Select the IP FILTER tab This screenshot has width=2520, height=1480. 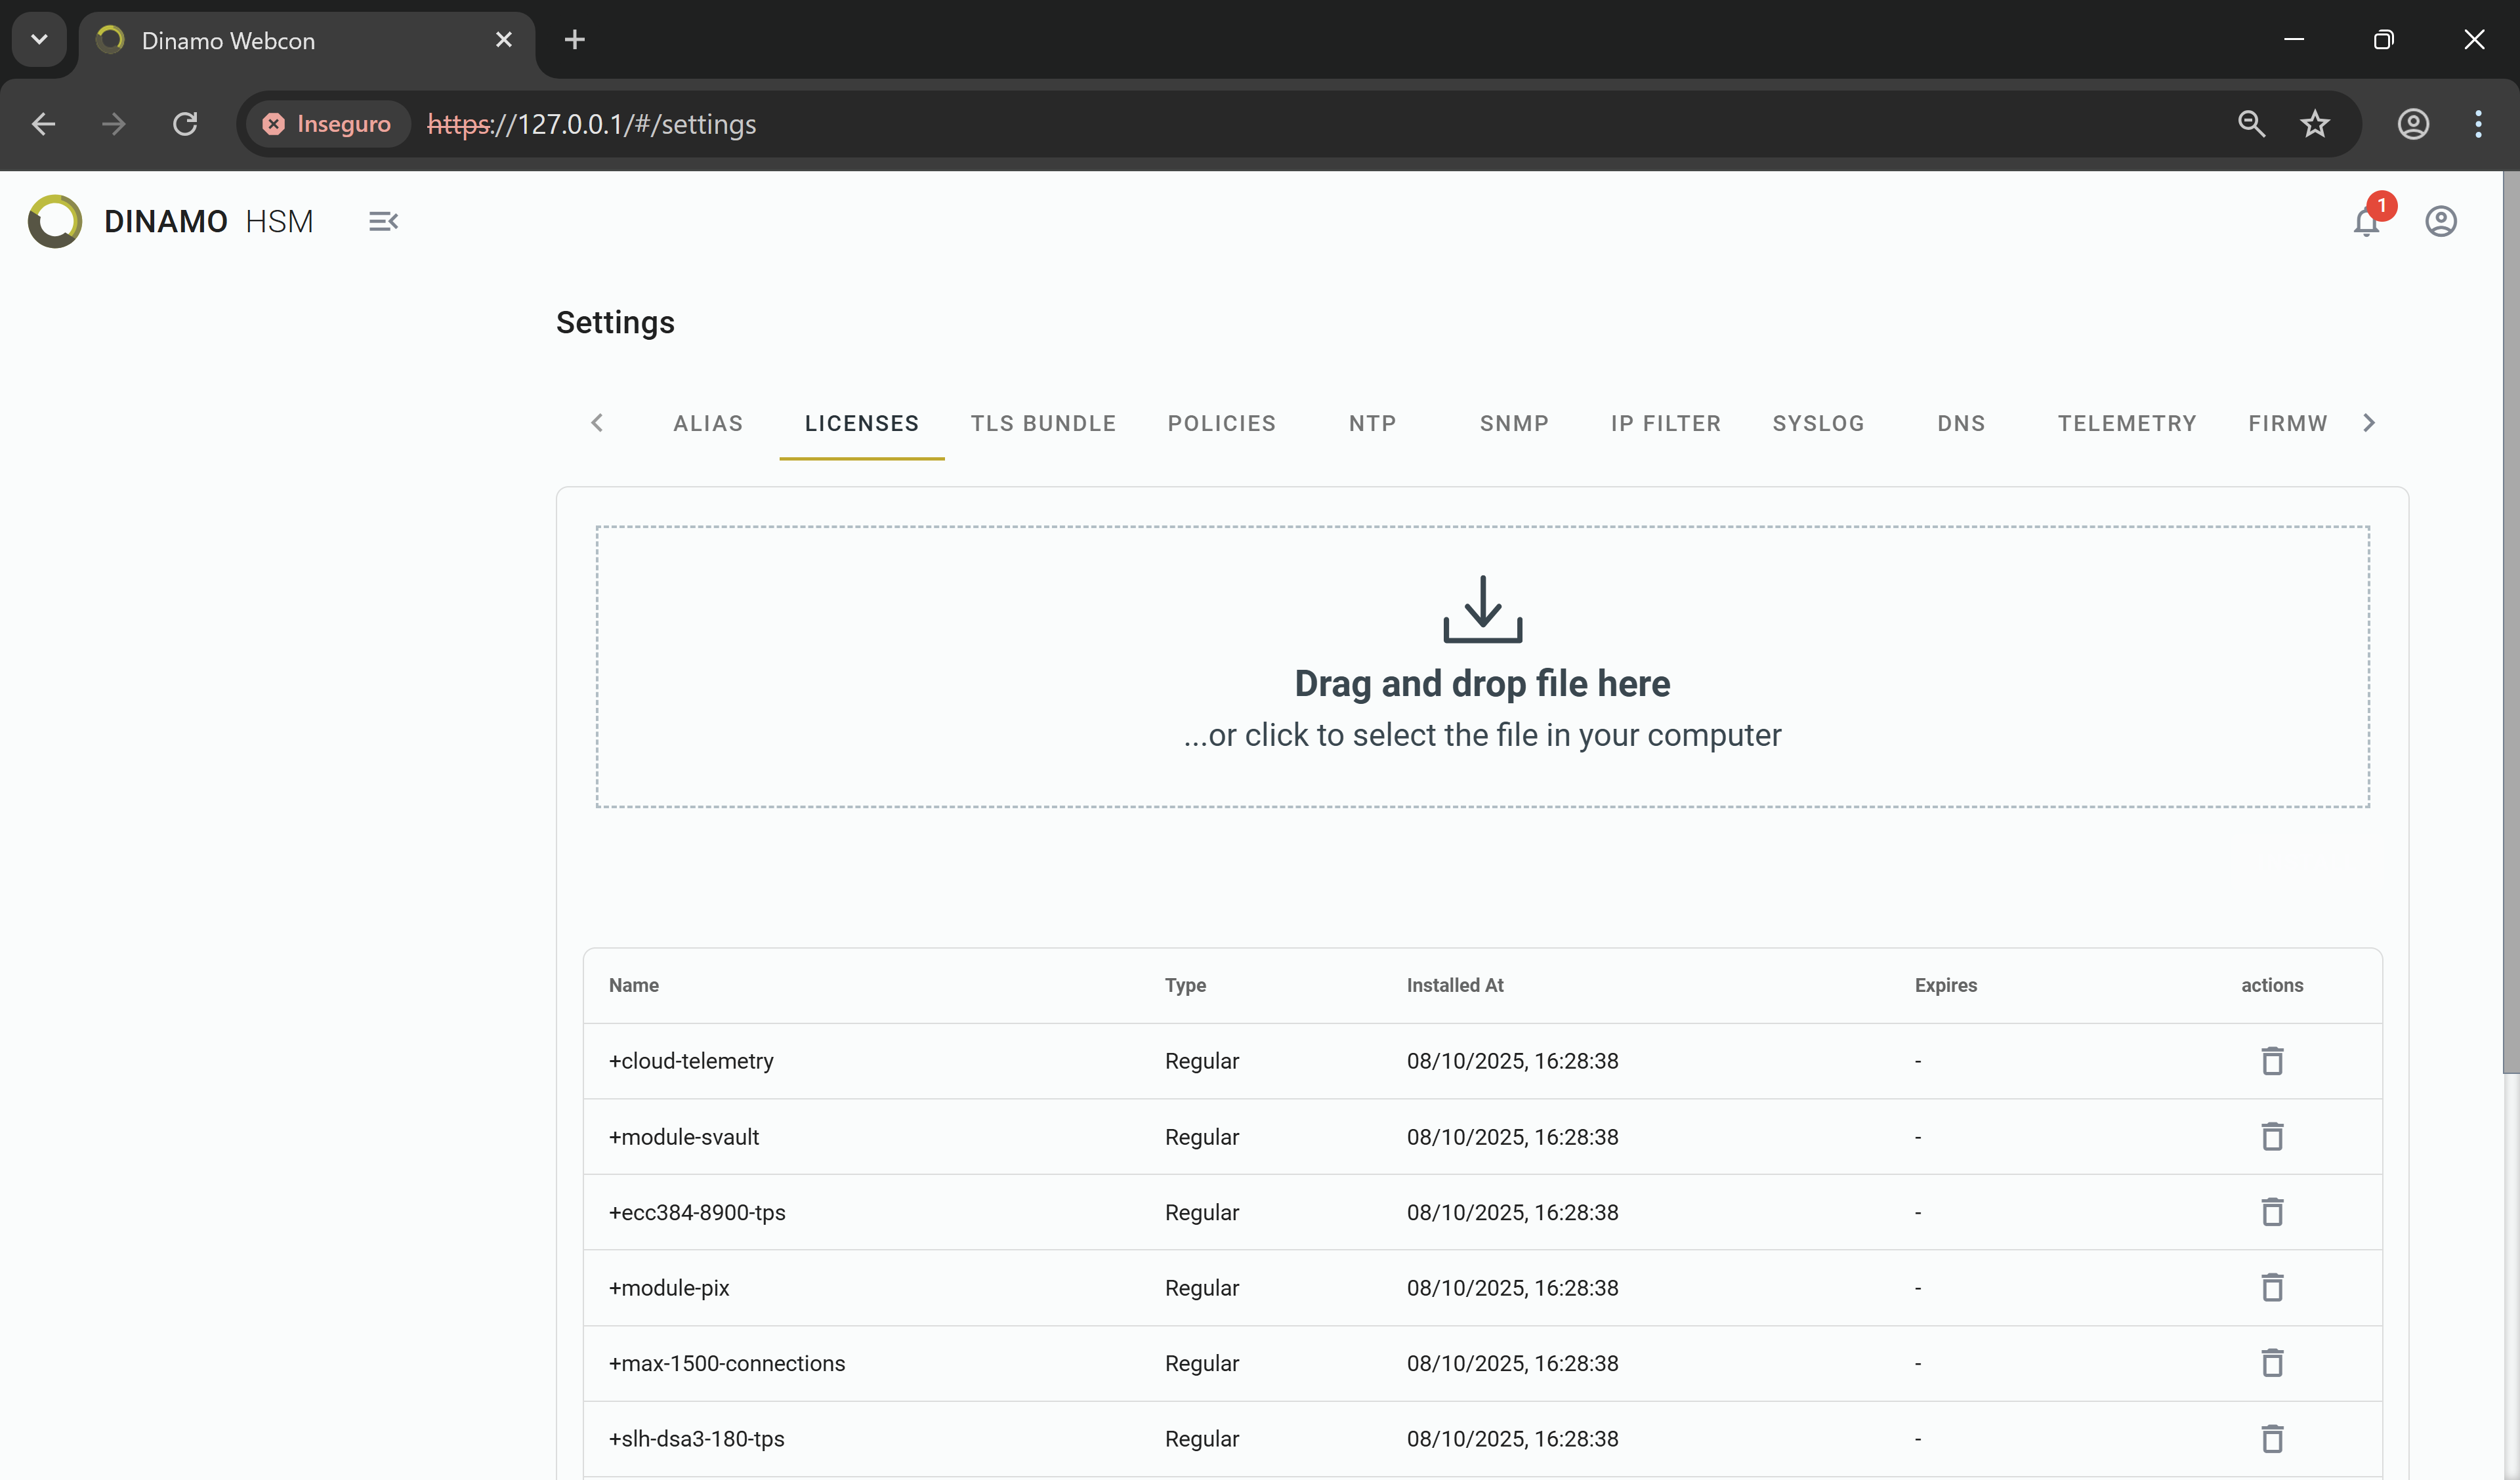1665,423
